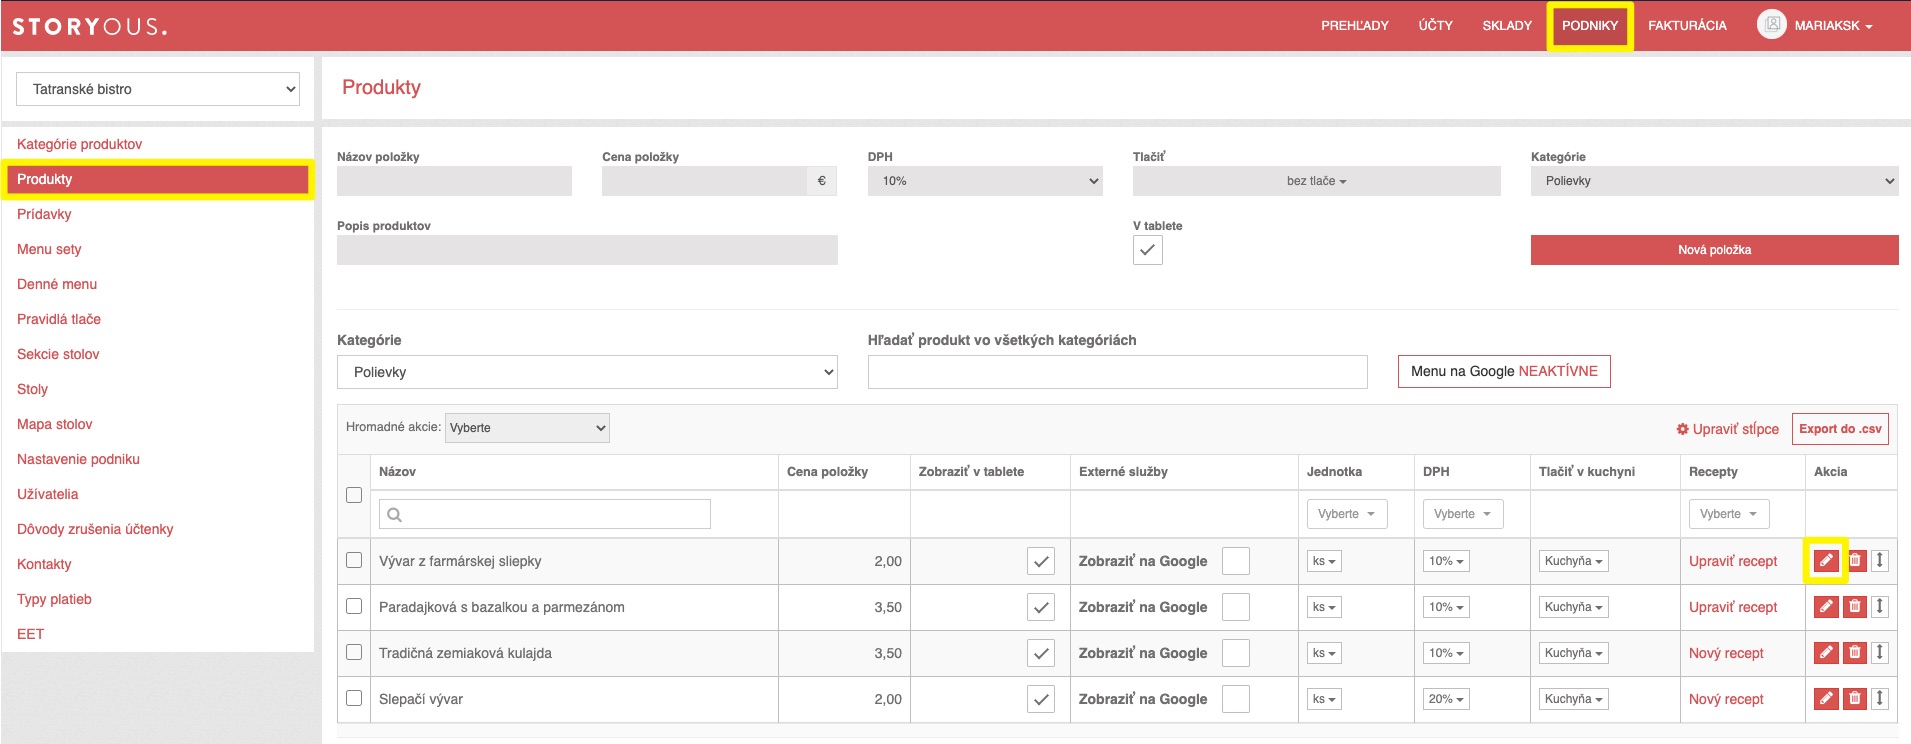Open the PODNIKY menu
Screen dimensions: 1911x744
click(x=1590, y=26)
